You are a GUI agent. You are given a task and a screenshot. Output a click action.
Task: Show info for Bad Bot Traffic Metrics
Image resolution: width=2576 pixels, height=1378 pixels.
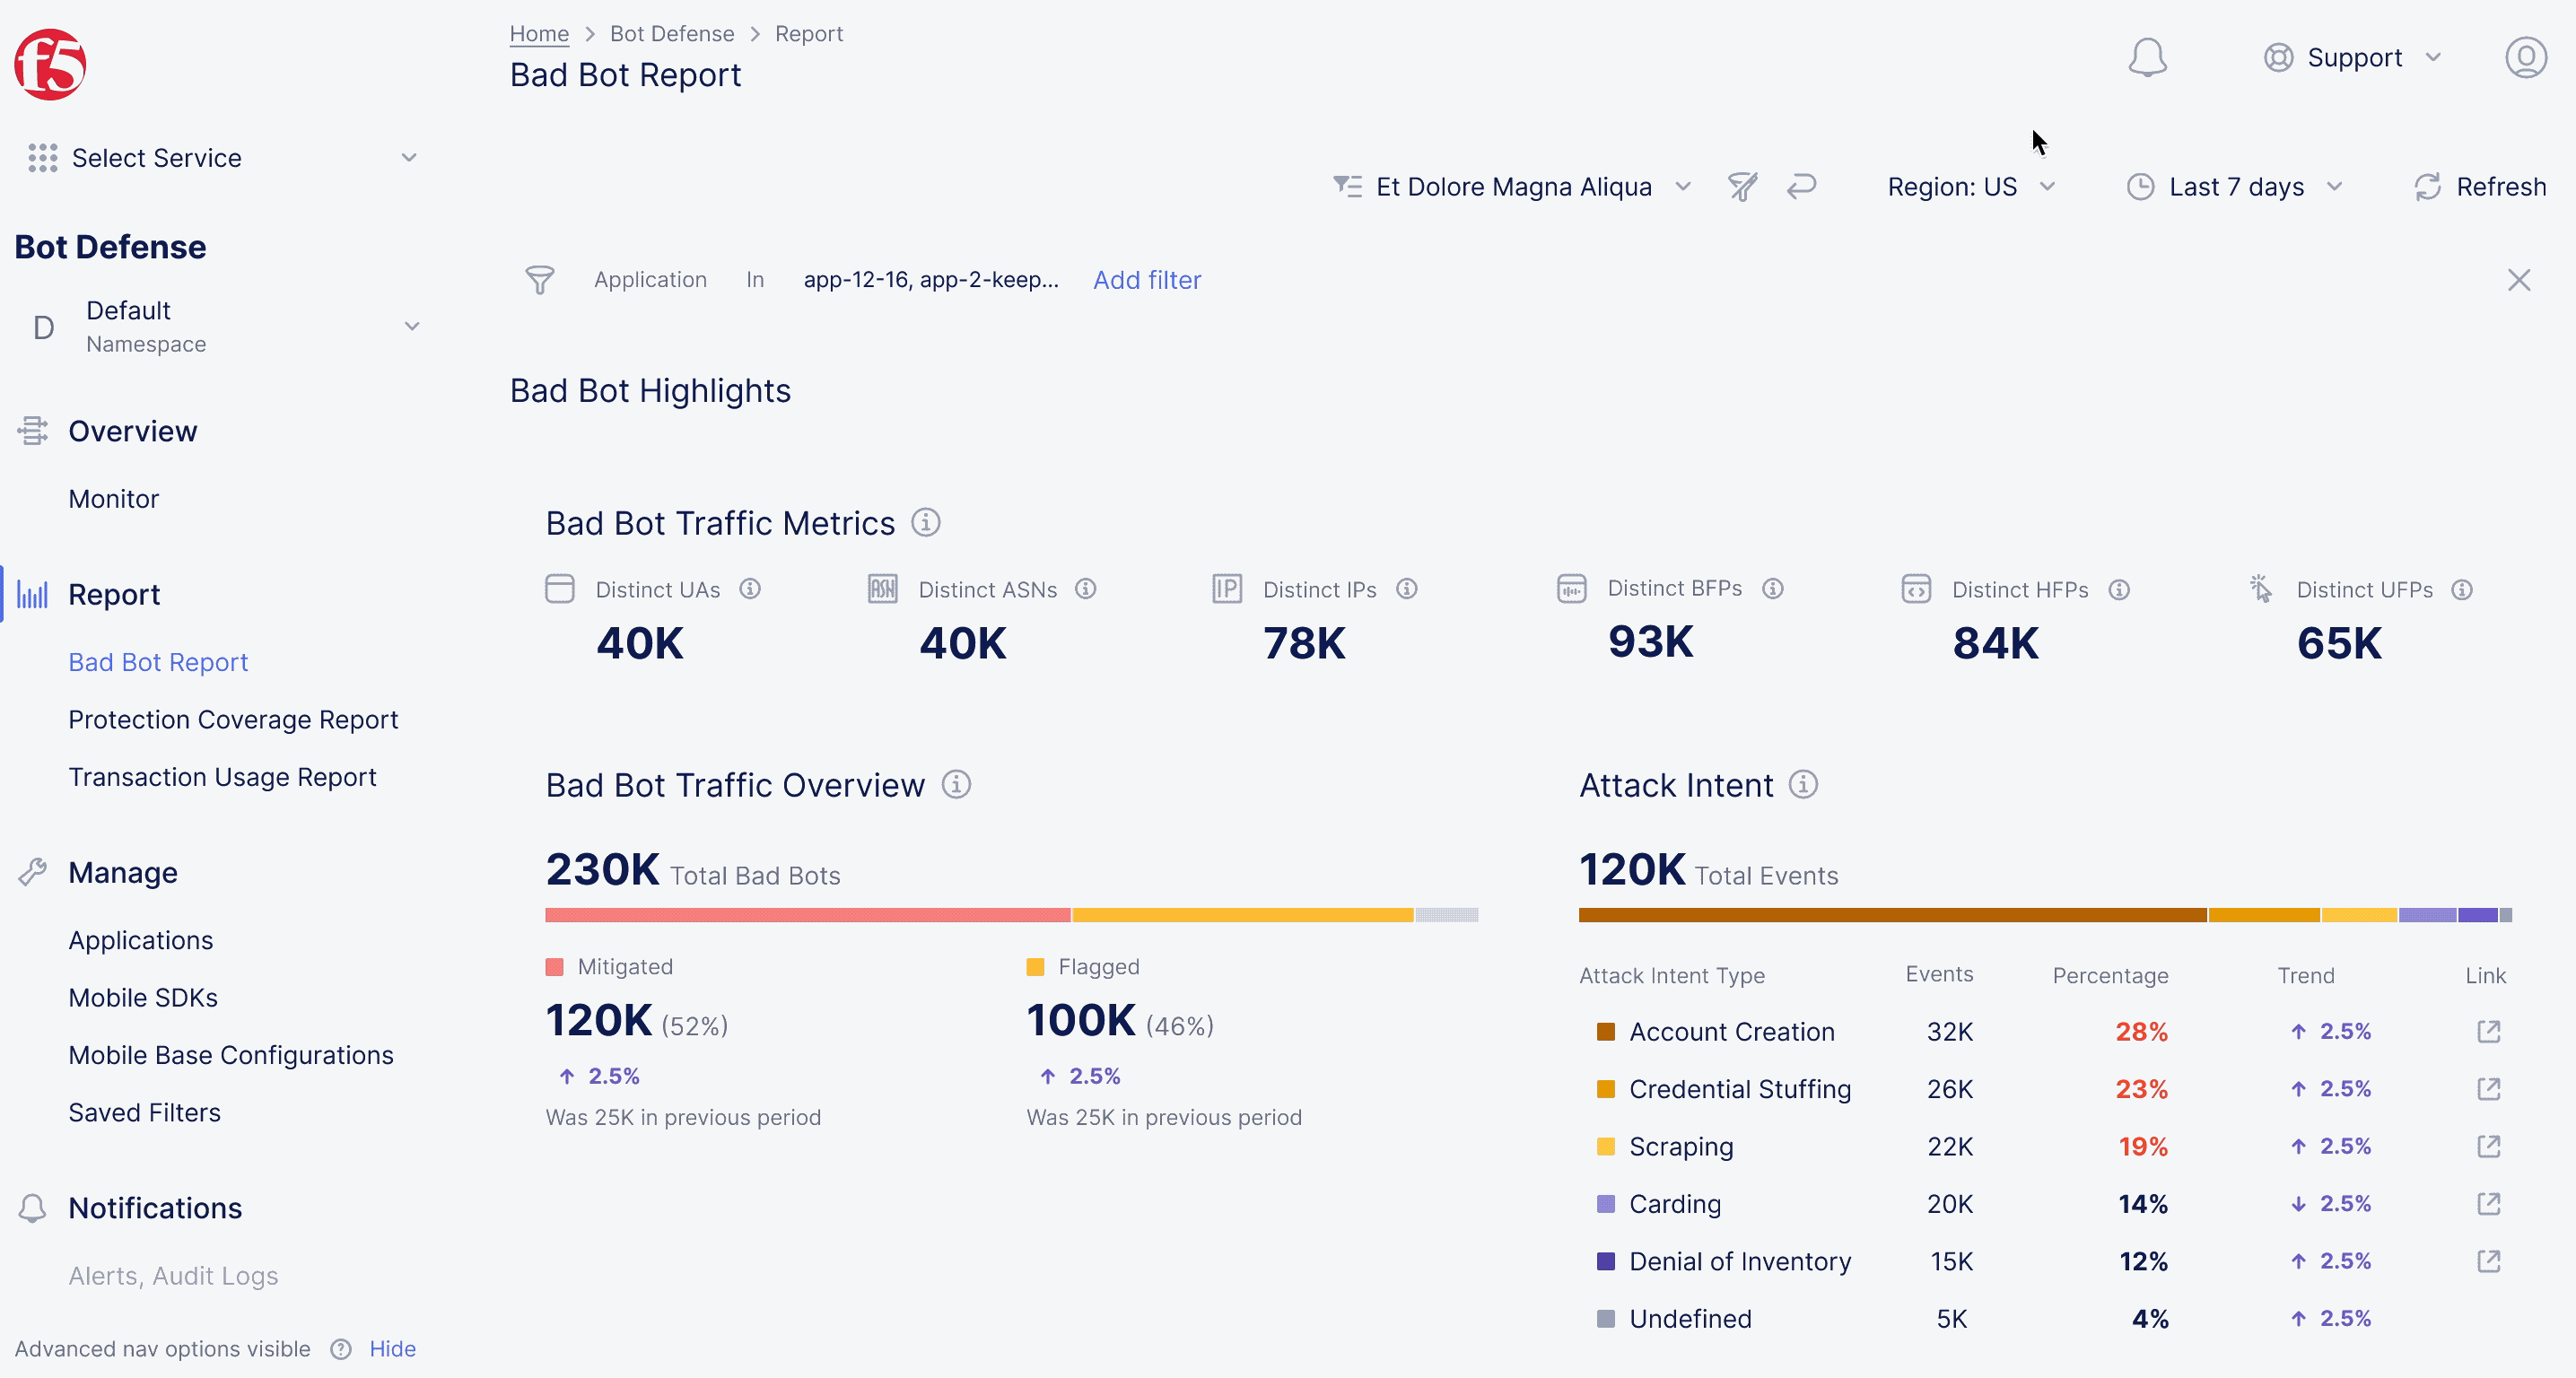tap(926, 523)
